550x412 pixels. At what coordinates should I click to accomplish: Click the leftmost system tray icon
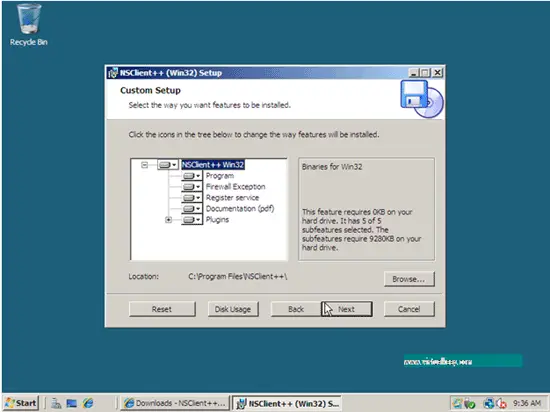pyautogui.click(x=457, y=403)
